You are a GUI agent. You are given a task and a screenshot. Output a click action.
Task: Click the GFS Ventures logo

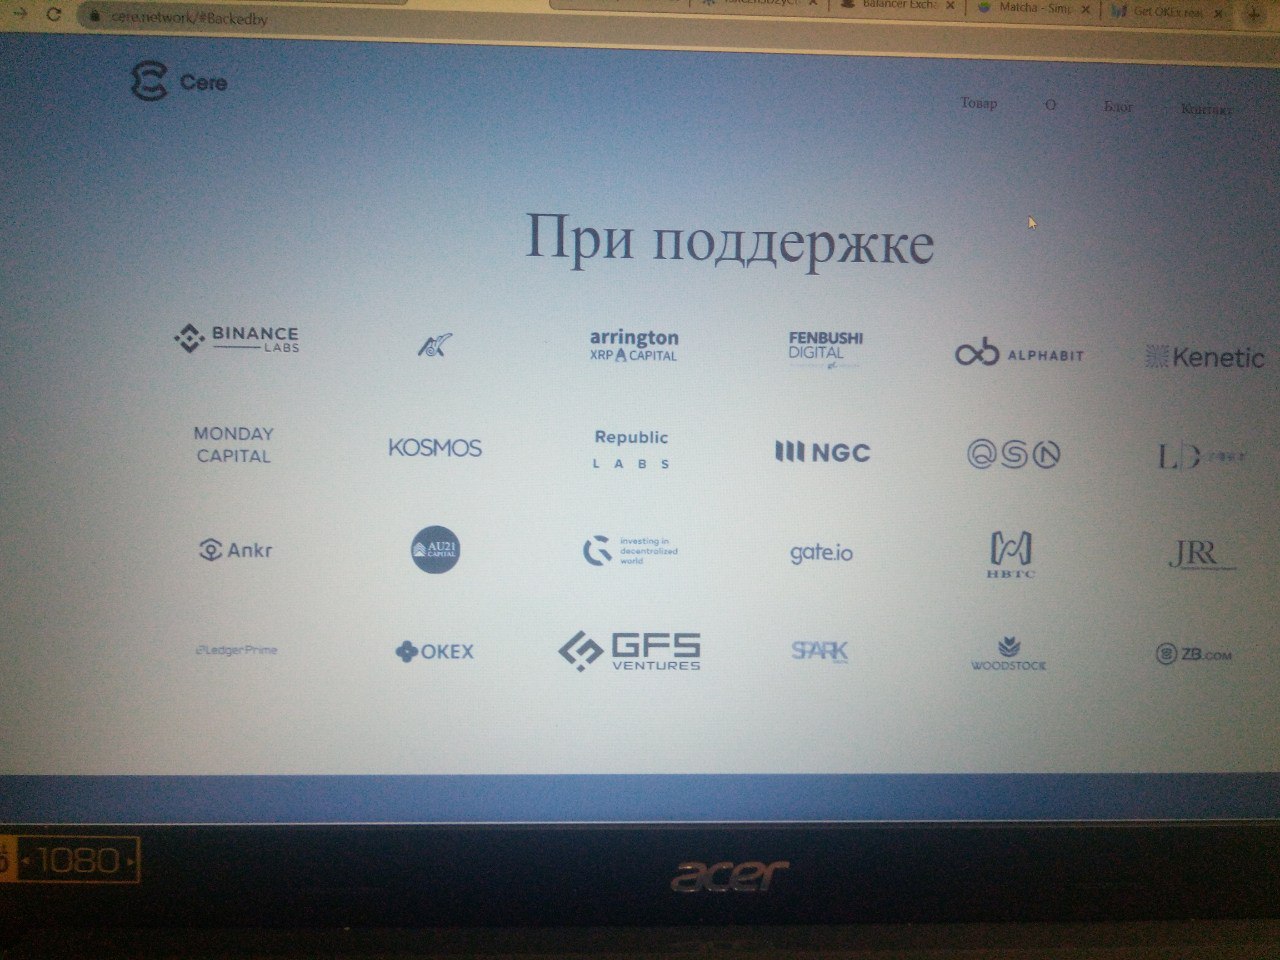pos(629,651)
